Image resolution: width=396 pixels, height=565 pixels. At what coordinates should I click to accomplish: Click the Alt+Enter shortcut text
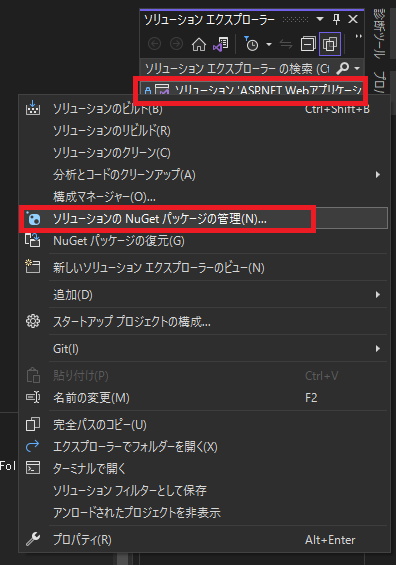pyautogui.click(x=330, y=540)
